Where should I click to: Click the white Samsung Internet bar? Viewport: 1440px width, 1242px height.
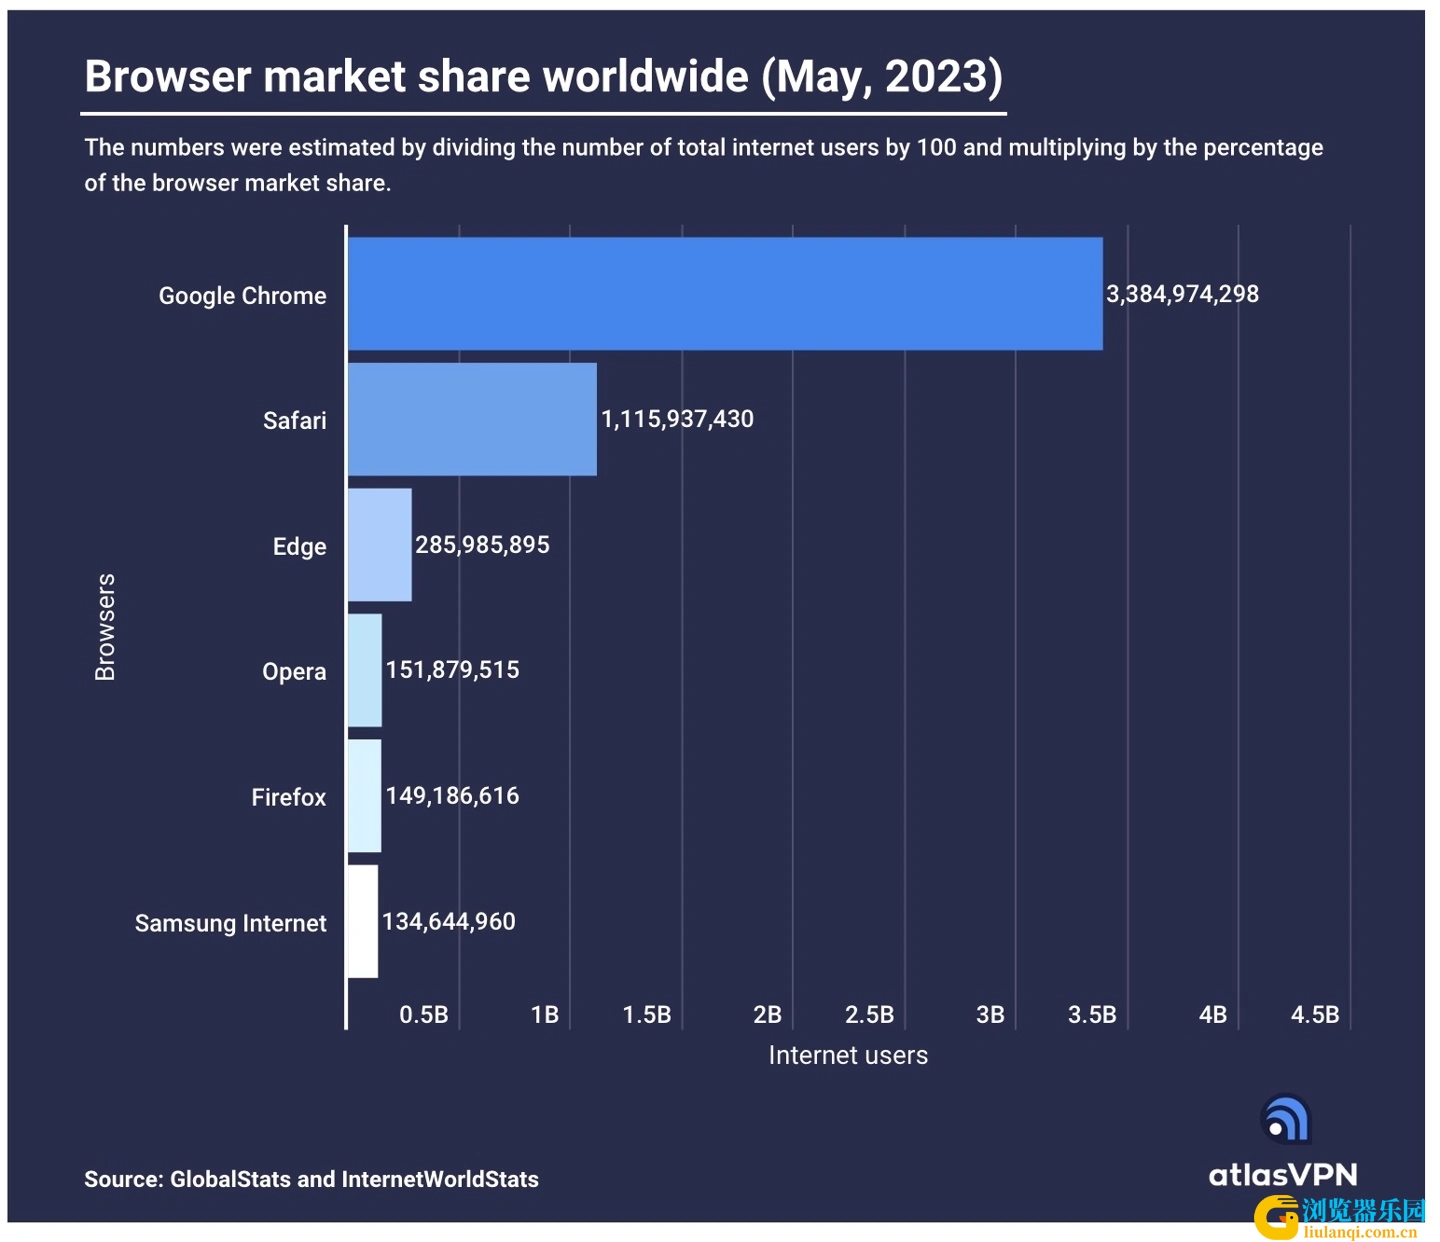tap(363, 921)
